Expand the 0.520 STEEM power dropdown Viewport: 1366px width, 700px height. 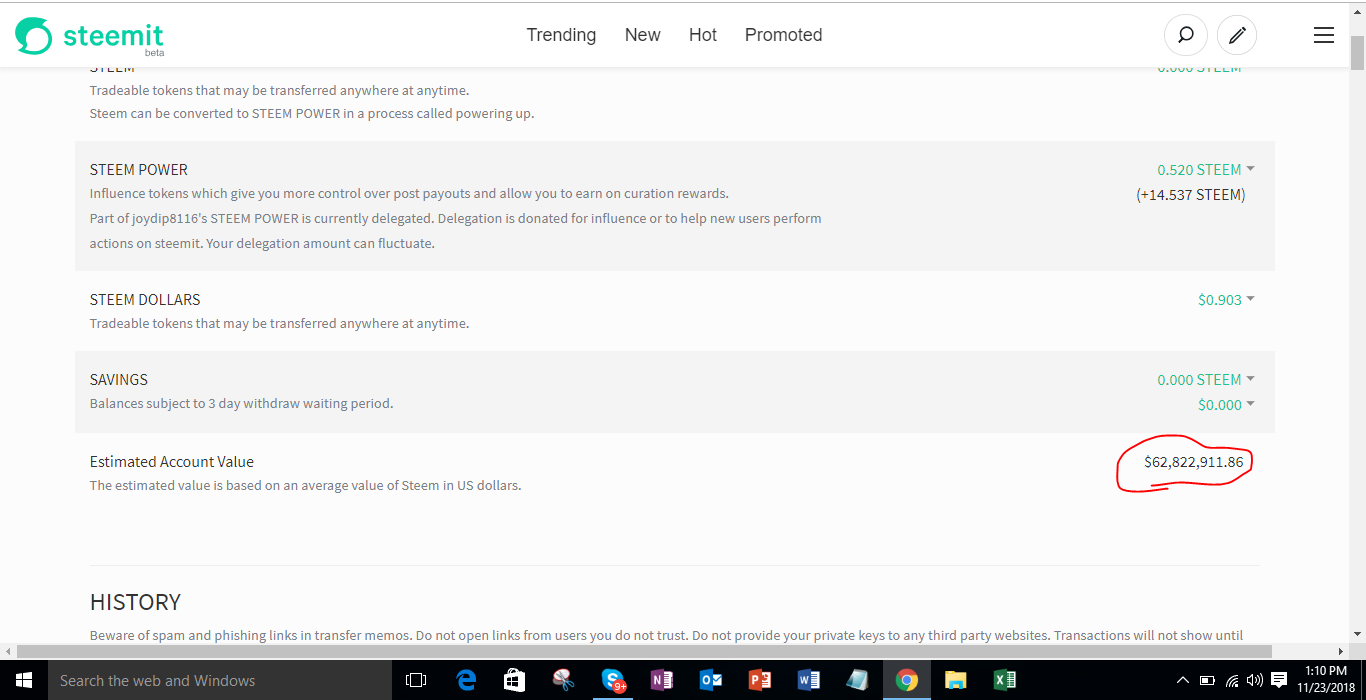[x=1205, y=170]
